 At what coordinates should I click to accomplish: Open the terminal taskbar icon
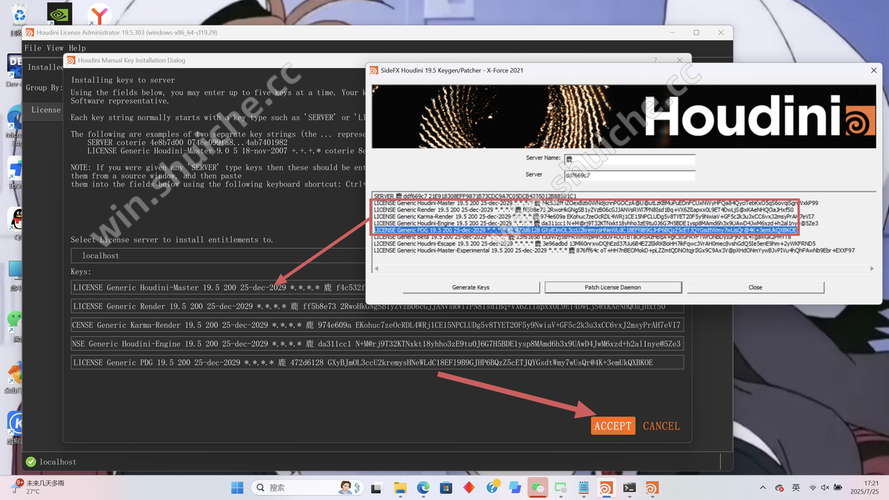(x=629, y=488)
